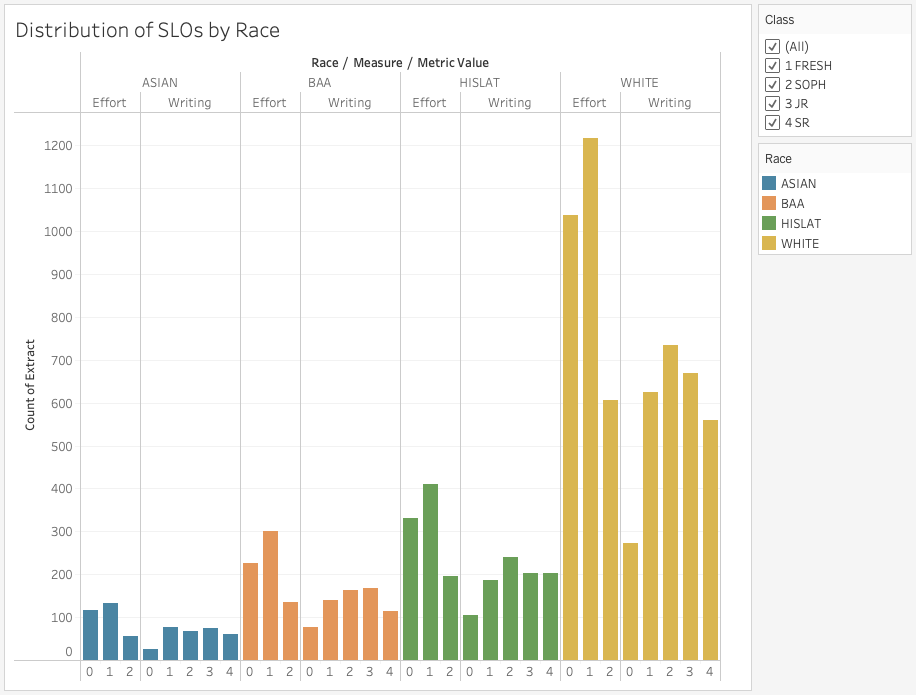Viewport: 916px width, 695px height.
Task: Pick the yellow WHITE legend swatch
Action: click(x=769, y=244)
